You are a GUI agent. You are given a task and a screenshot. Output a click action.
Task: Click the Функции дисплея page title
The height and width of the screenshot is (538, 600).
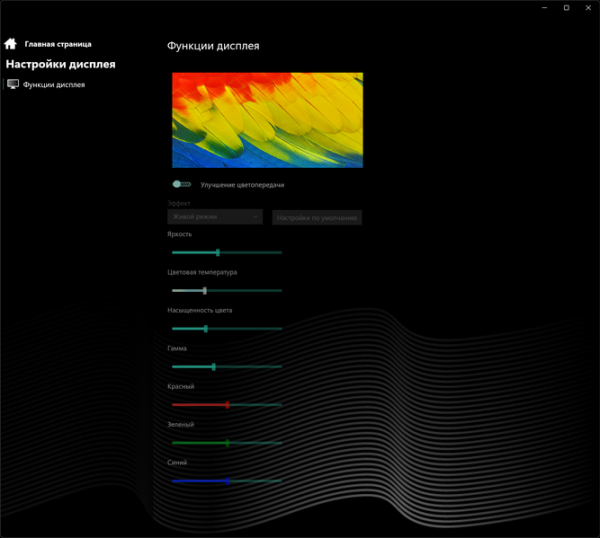coord(213,46)
